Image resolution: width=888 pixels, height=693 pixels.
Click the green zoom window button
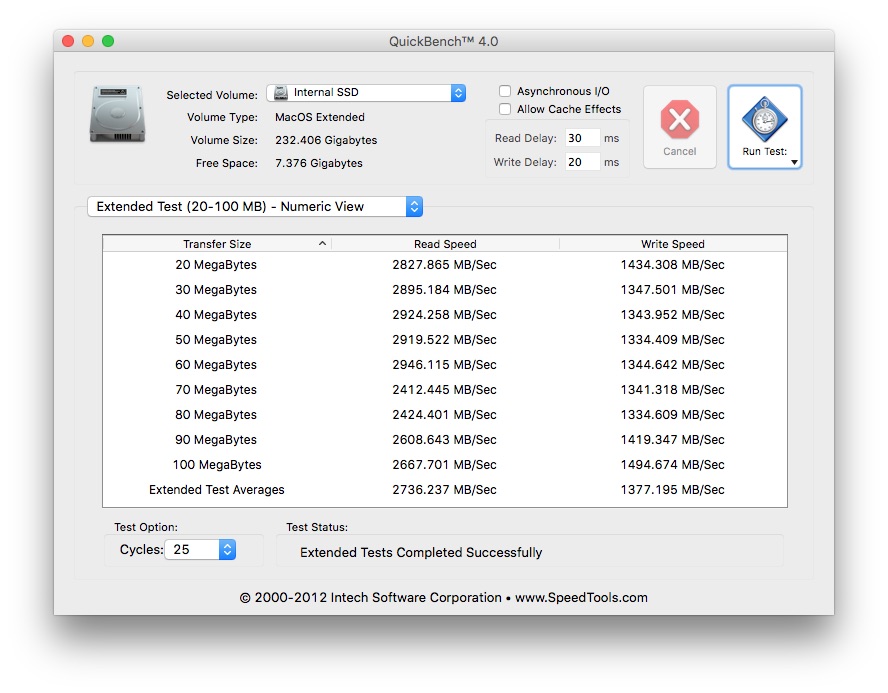[x=108, y=41]
